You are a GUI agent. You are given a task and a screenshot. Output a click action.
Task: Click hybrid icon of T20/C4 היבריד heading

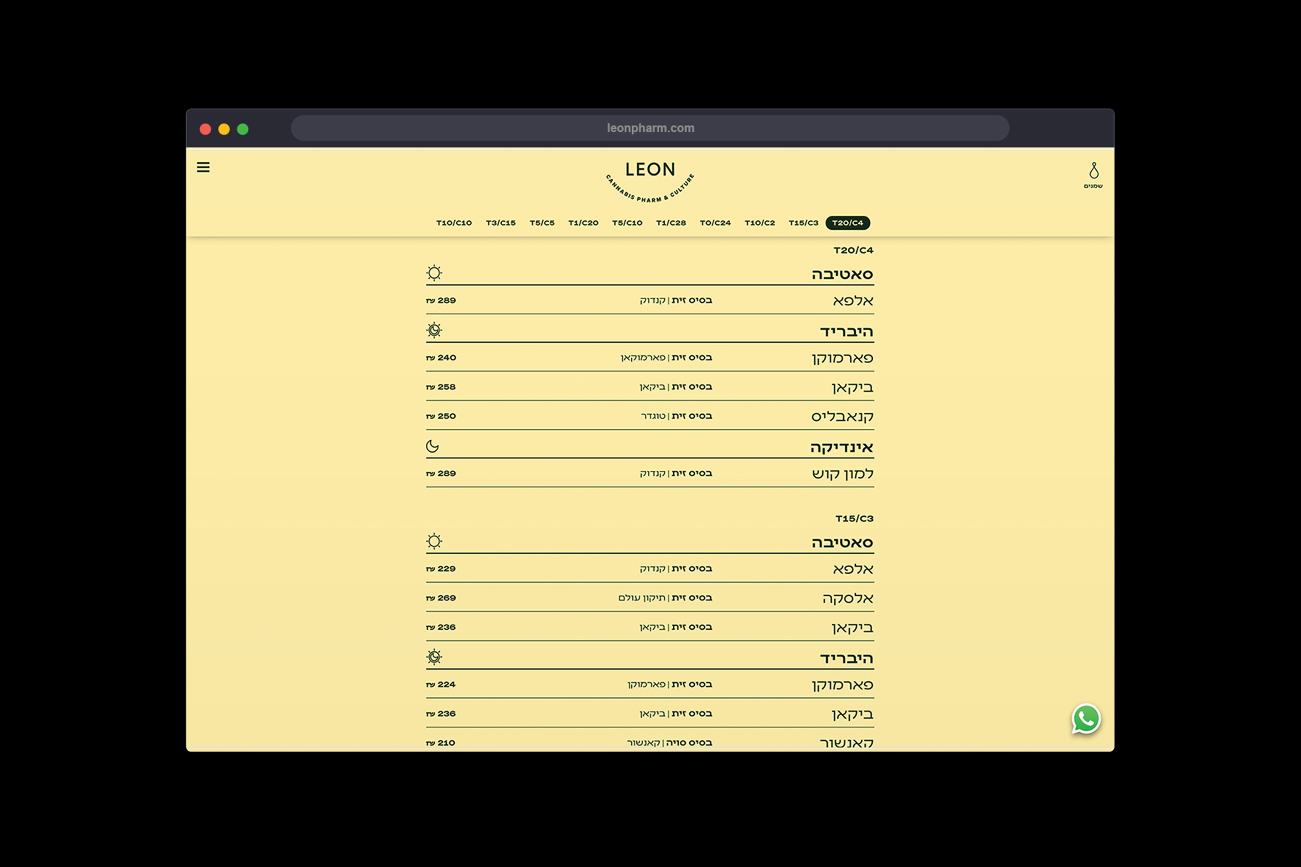tap(434, 330)
